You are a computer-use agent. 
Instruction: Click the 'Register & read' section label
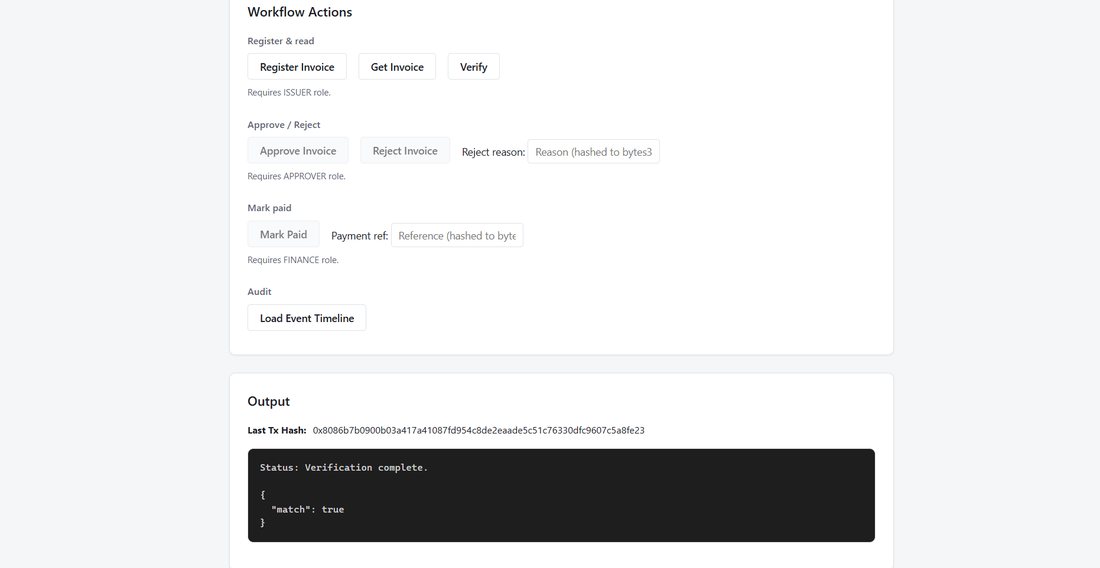[x=281, y=41]
